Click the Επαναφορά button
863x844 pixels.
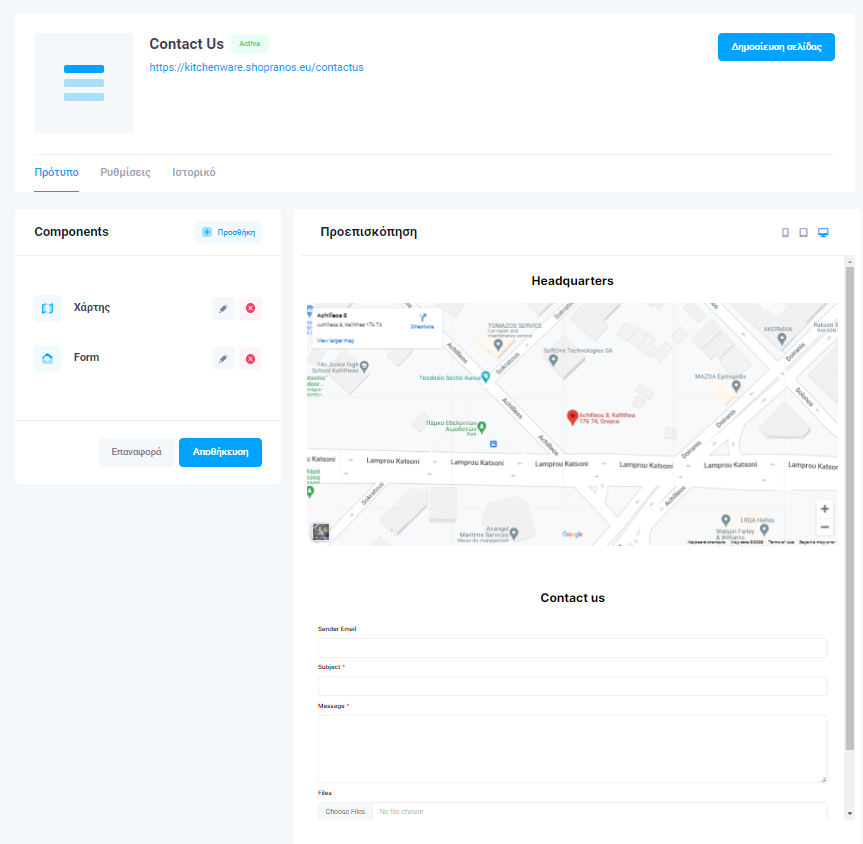[136, 452]
